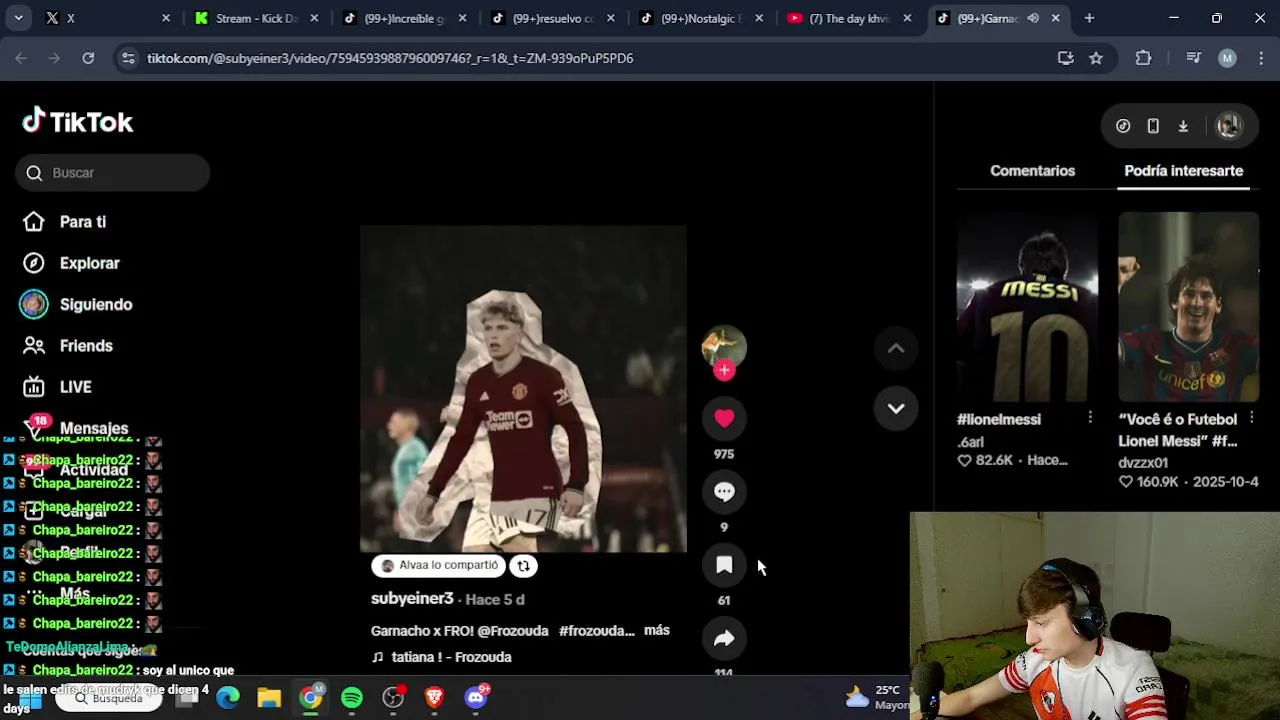Open Spotify from taskbar
1280x720 pixels.
pyautogui.click(x=352, y=698)
